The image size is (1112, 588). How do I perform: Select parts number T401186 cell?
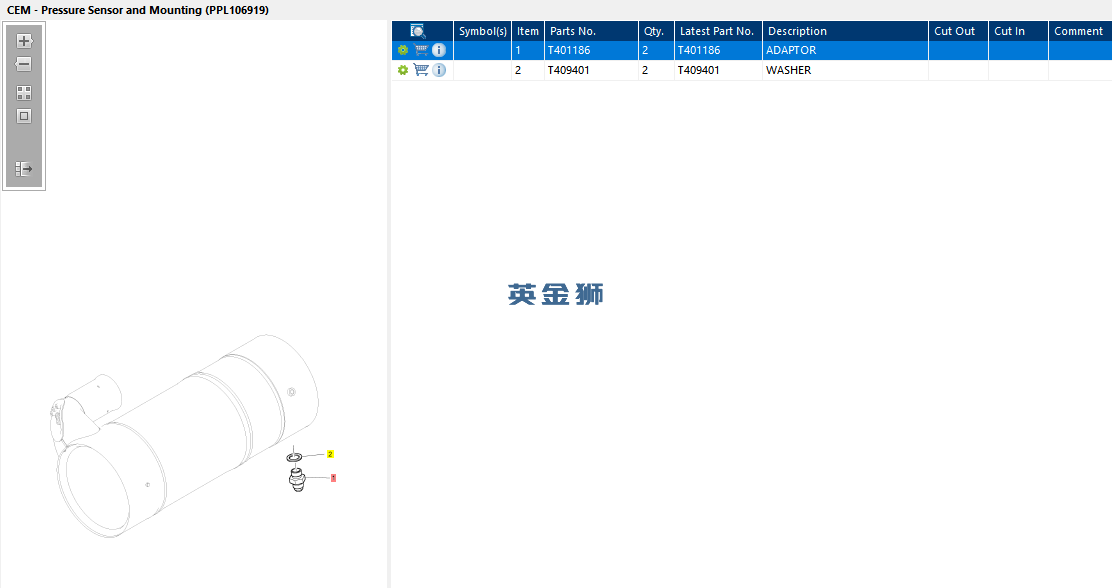pyautogui.click(x=591, y=50)
